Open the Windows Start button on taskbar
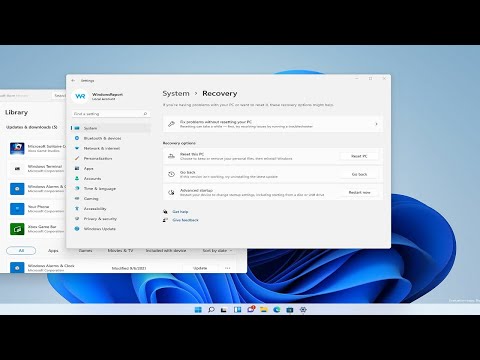480x360 pixels. click(x=198, y=310)
